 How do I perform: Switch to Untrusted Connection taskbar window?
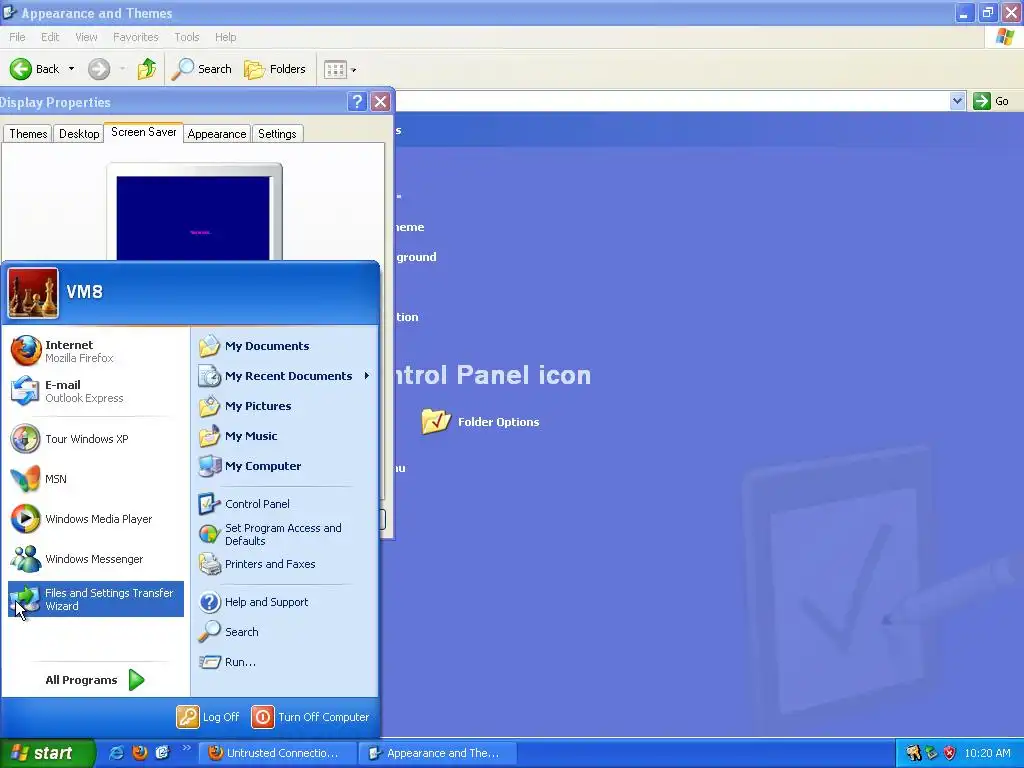278,753
